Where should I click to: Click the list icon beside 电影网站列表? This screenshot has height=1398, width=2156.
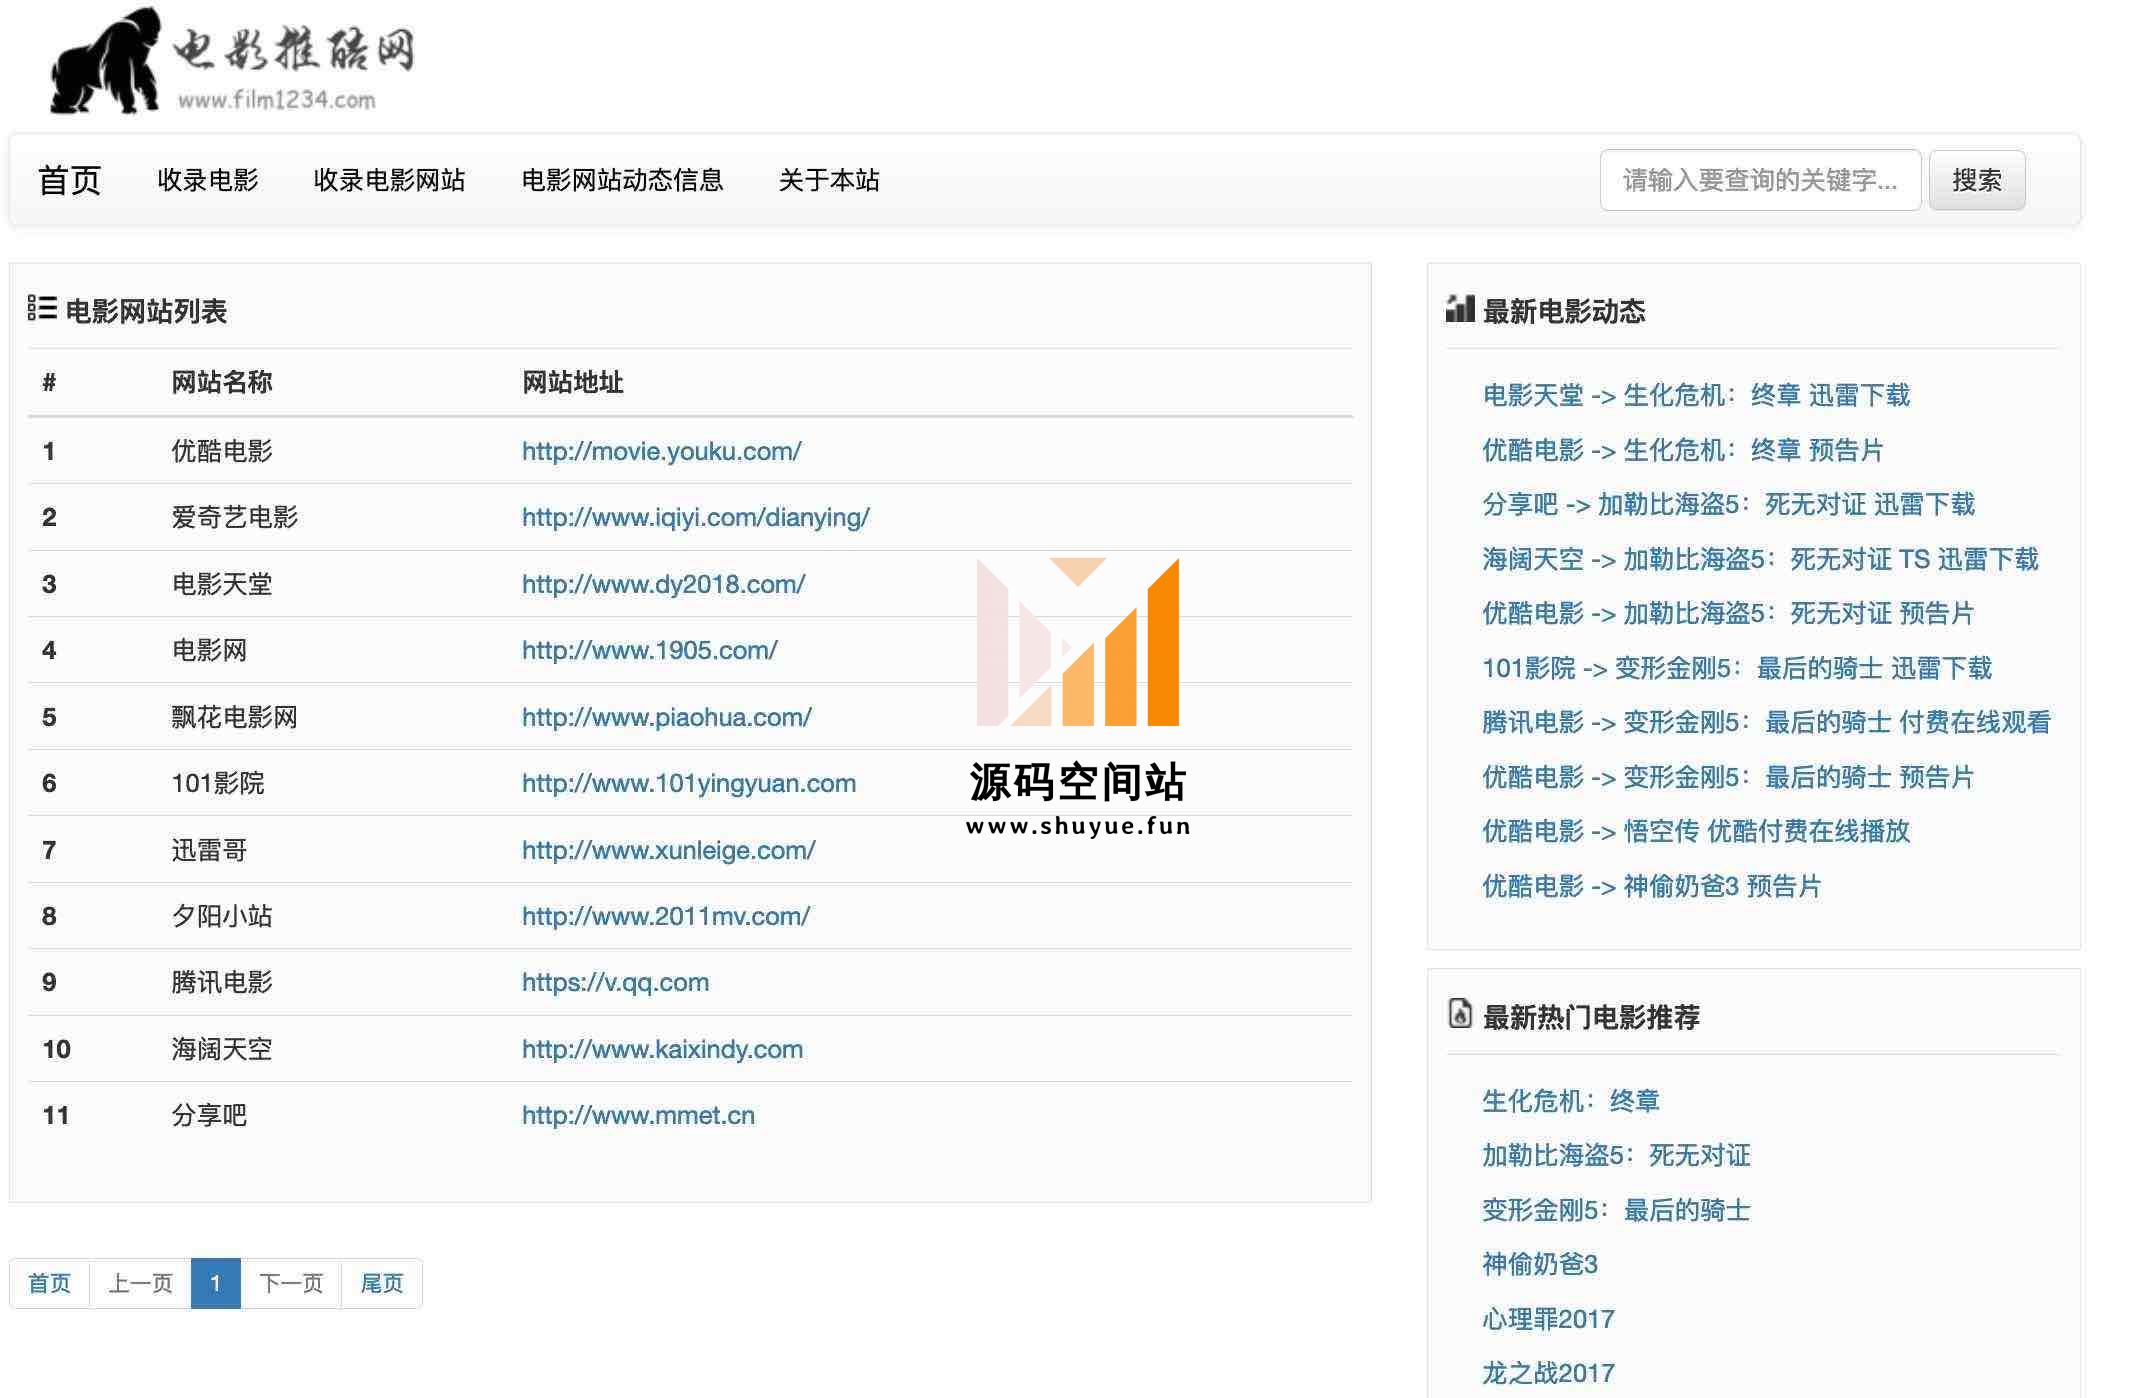42,308
